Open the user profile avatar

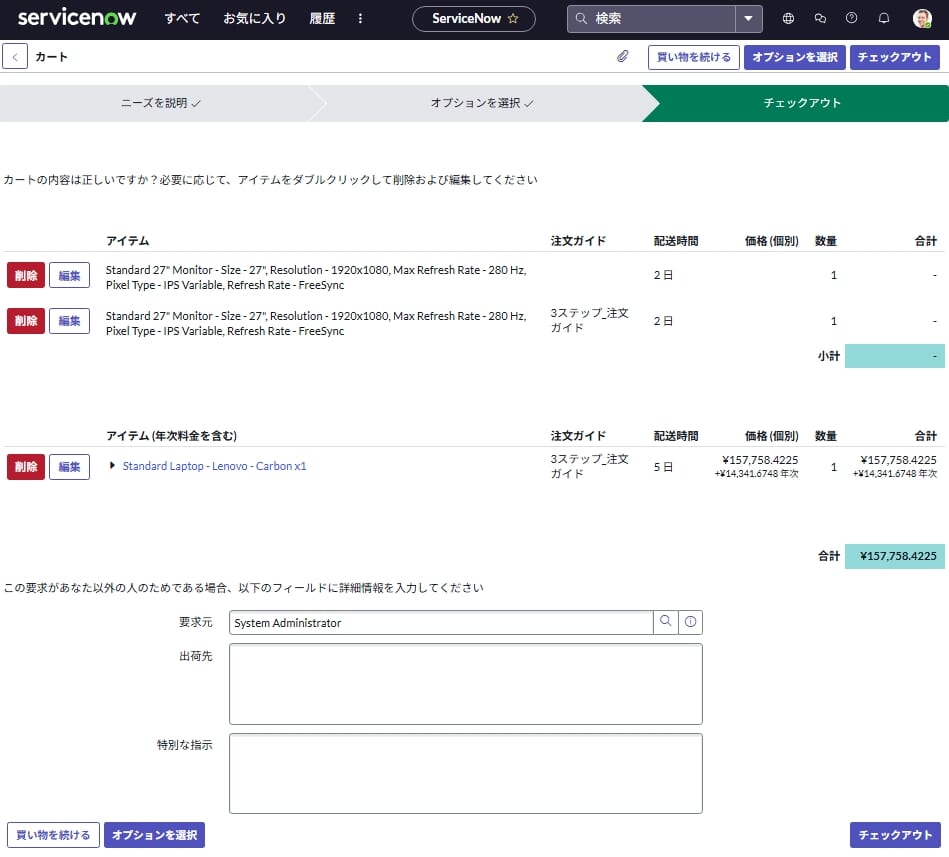922,19
